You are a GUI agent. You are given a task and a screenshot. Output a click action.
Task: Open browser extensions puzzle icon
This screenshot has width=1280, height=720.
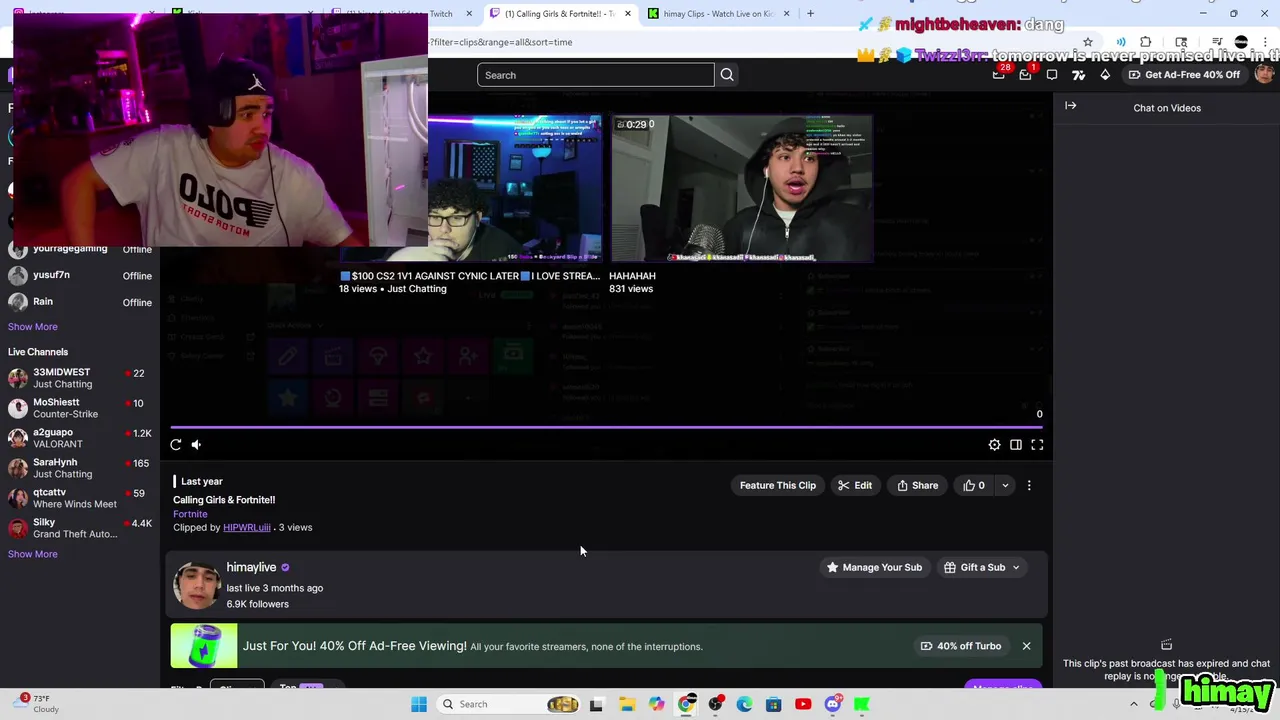pos(1146,42)
